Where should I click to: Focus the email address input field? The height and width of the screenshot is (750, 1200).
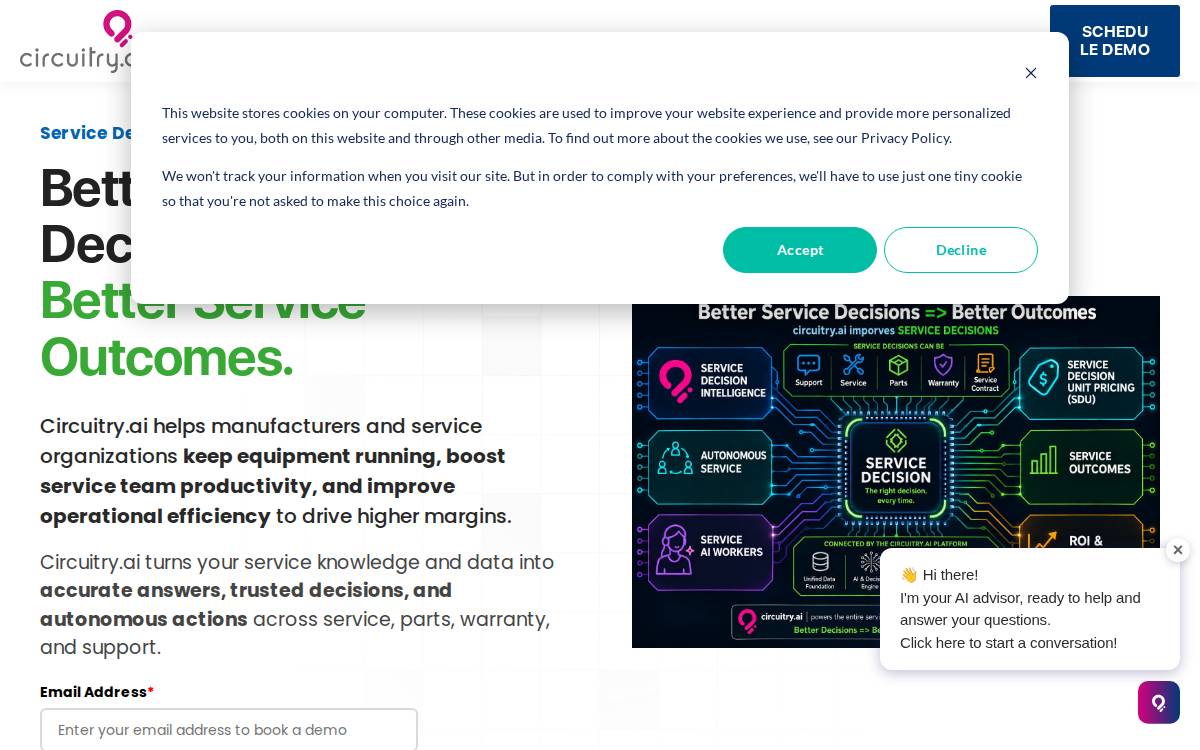[x=229, y=729]
